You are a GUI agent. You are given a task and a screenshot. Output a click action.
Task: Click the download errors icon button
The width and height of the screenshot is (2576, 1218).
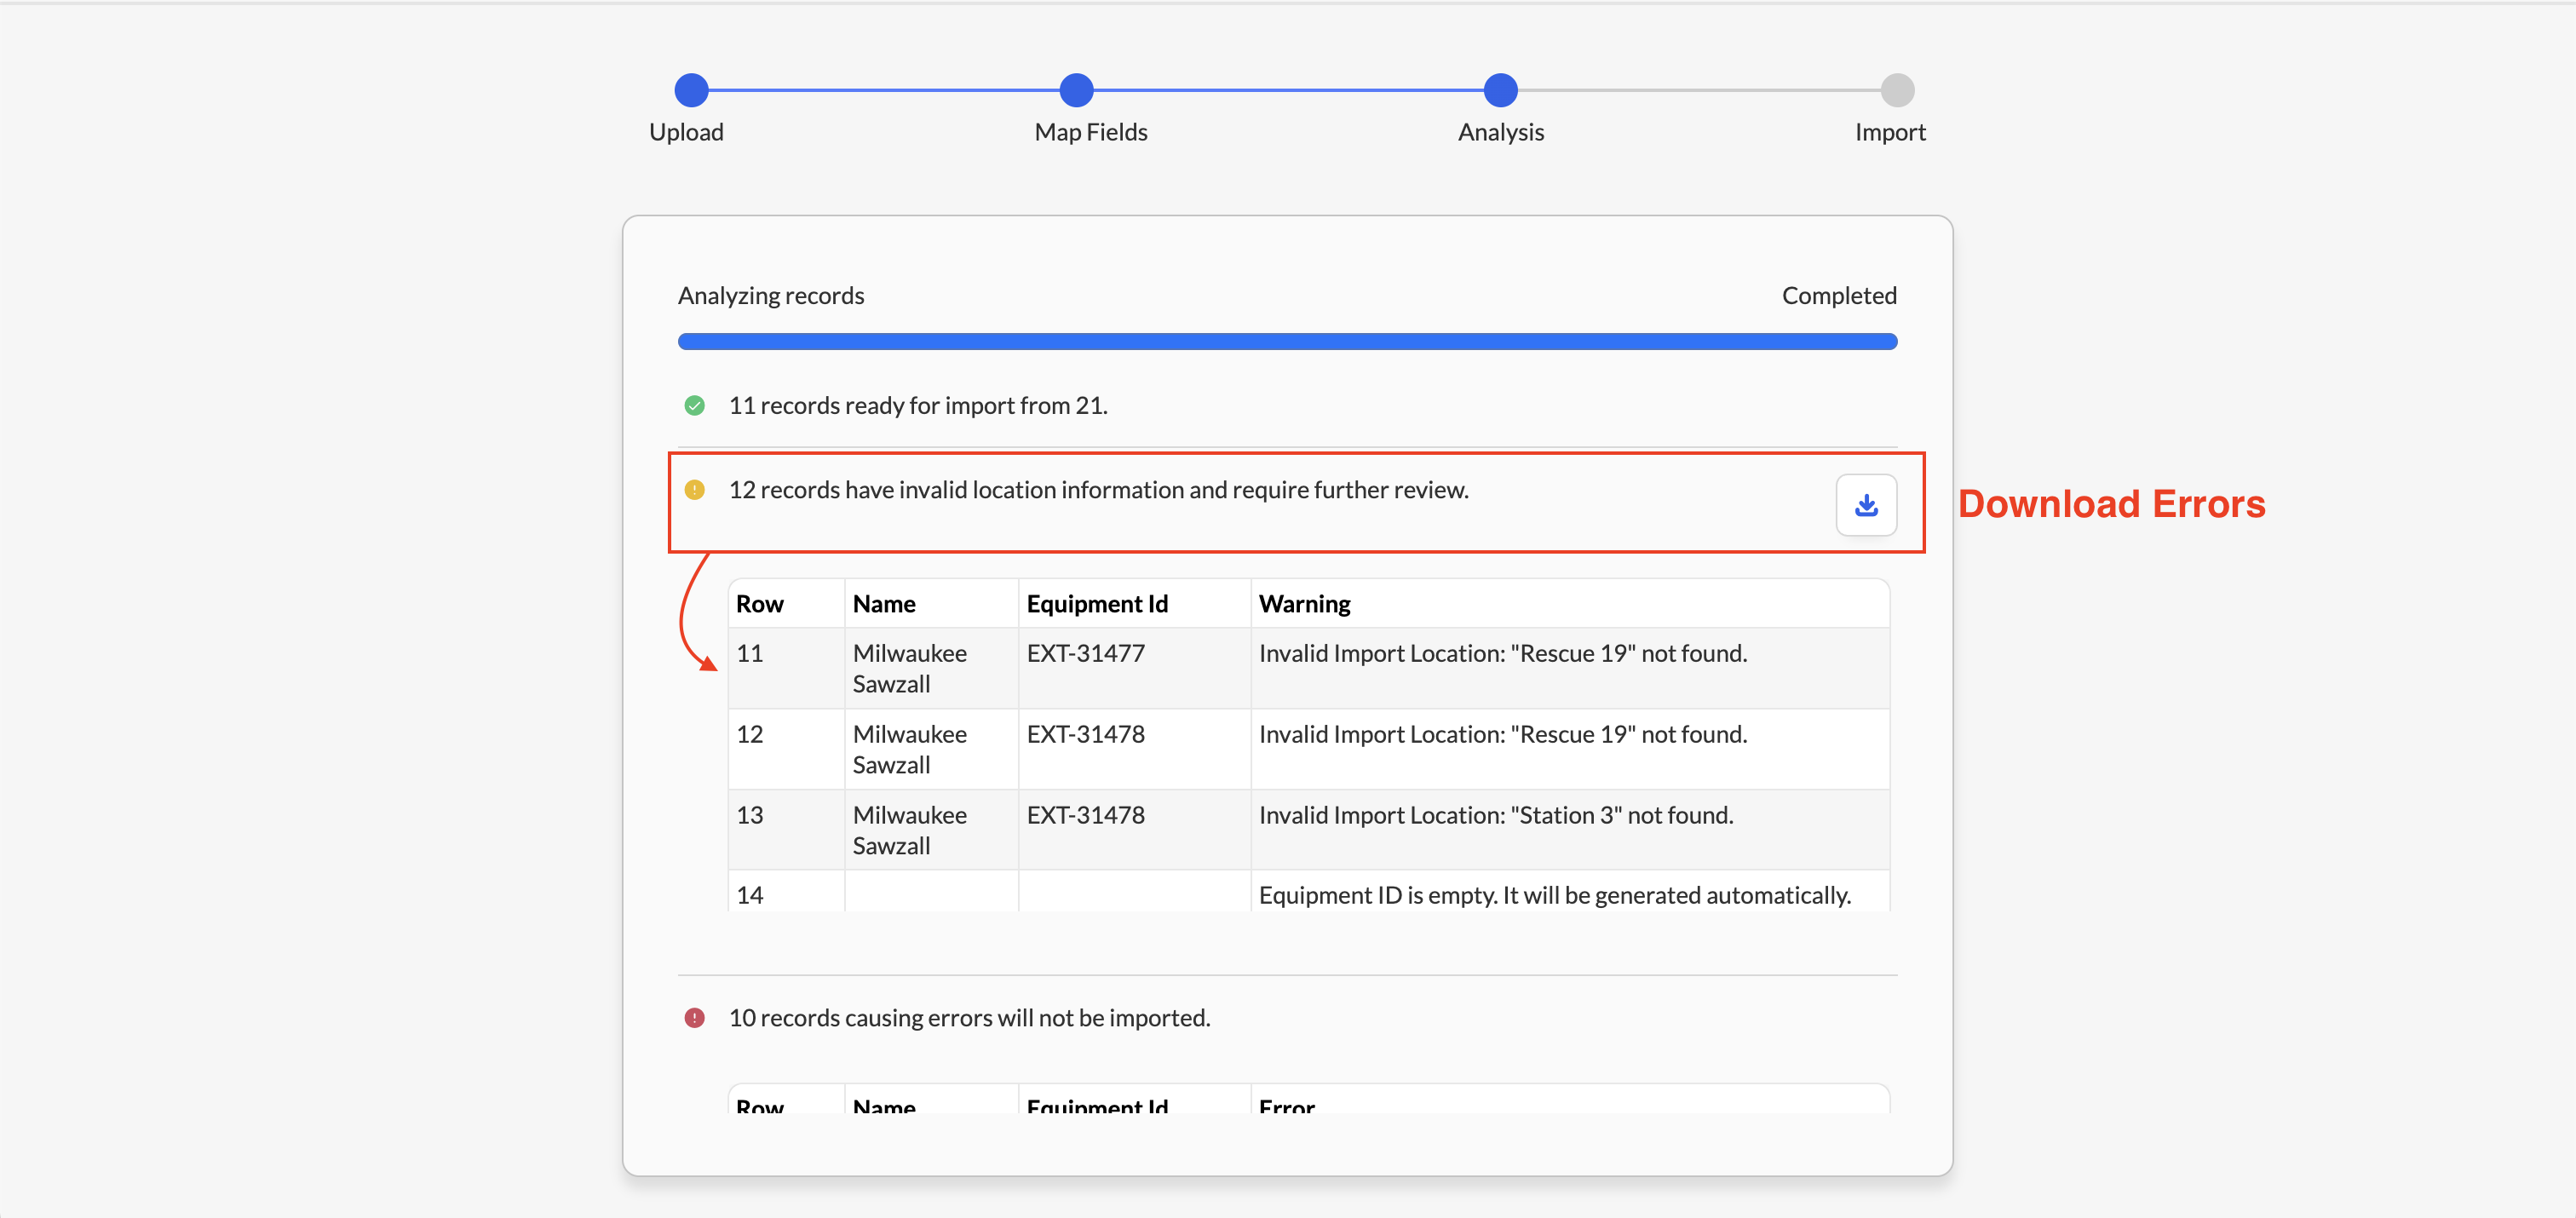[1865, 505]
